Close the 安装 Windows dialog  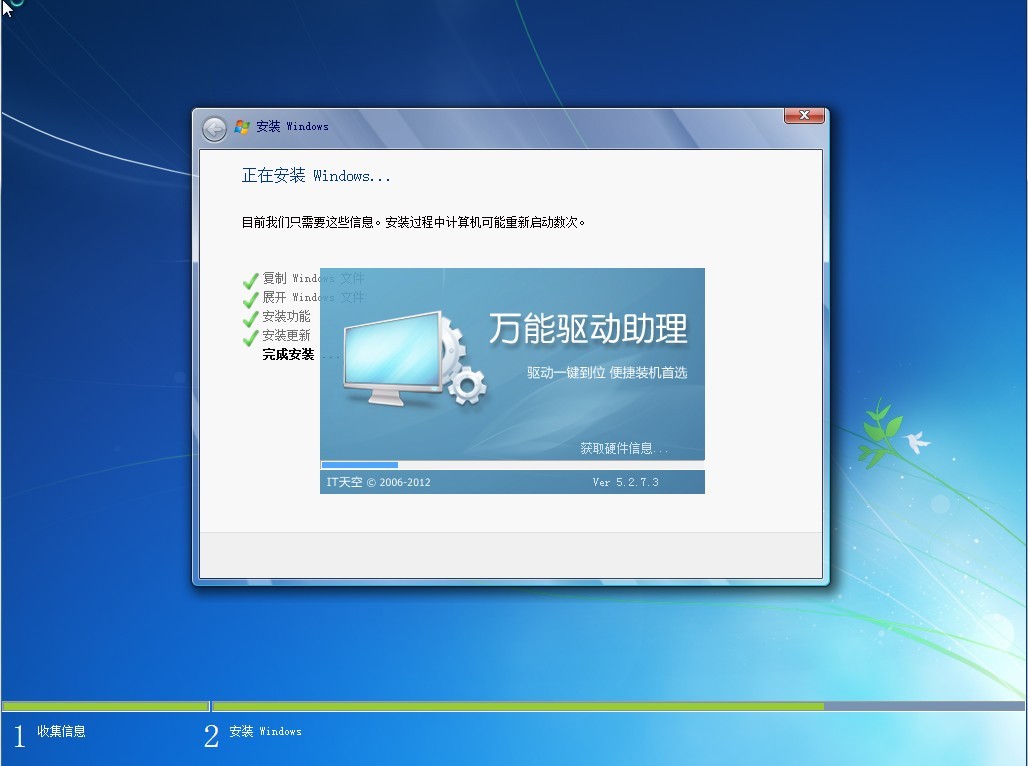(804, 115)
